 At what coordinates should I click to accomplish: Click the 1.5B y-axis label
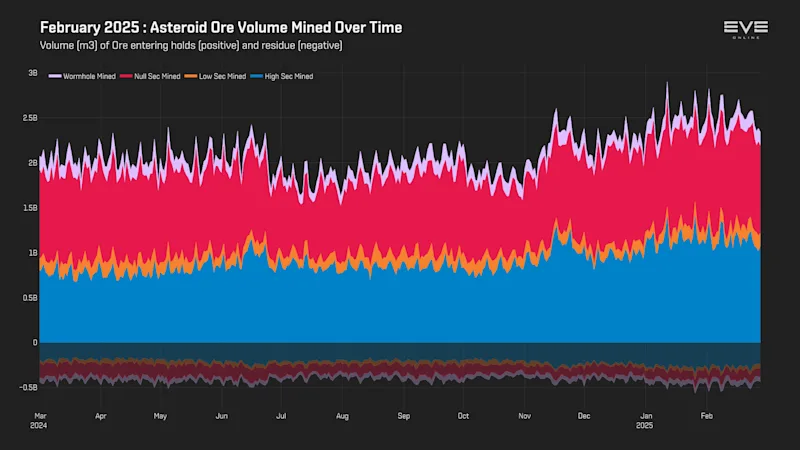point(30,208)
